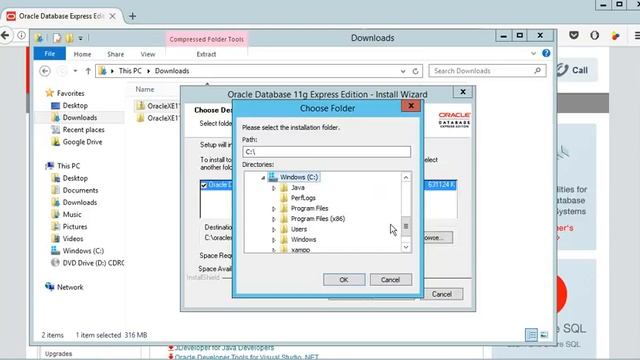Click the Pocket icon in browser toolbar
The width and height of the screenshot is (640, 360).
(574, 36)
